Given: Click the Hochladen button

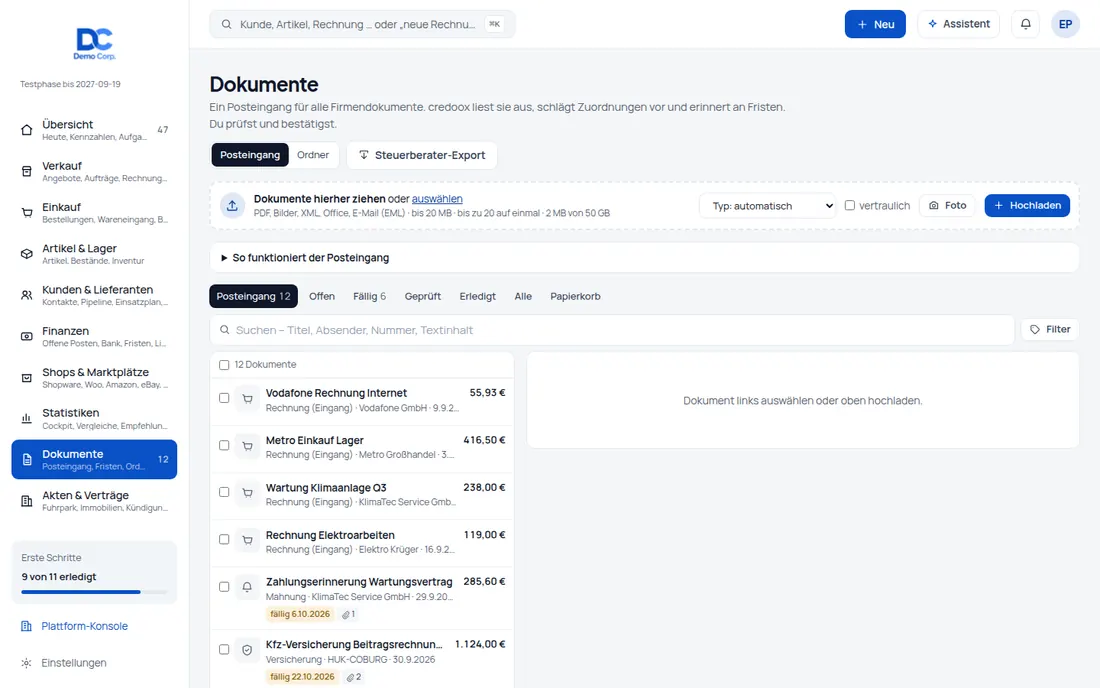Looking at the screenshot, I should pos(1027,205).
